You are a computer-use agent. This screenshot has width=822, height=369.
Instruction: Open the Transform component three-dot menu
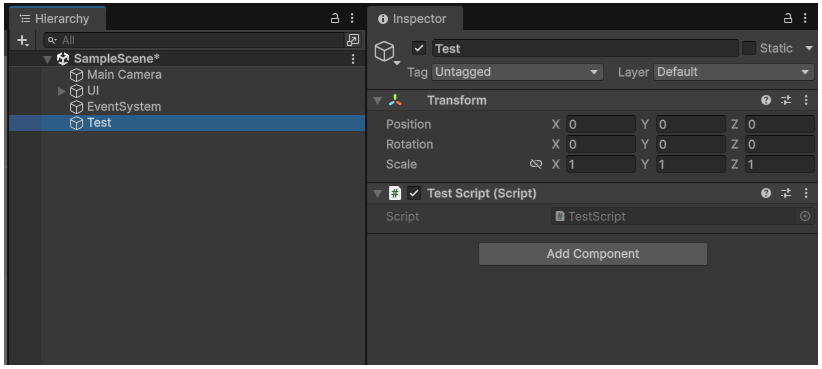(806, 101)
